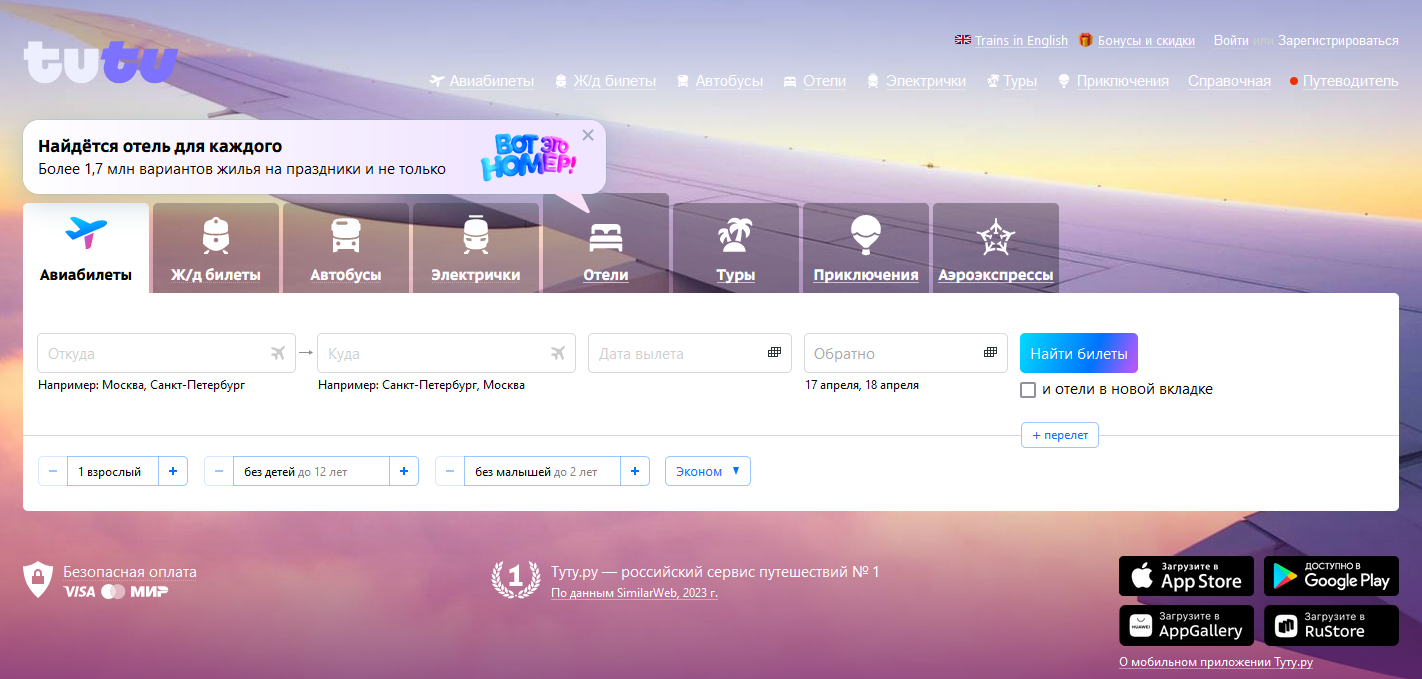Close the hotel promotion banner

pyautogui.click(x=588, y=135)
